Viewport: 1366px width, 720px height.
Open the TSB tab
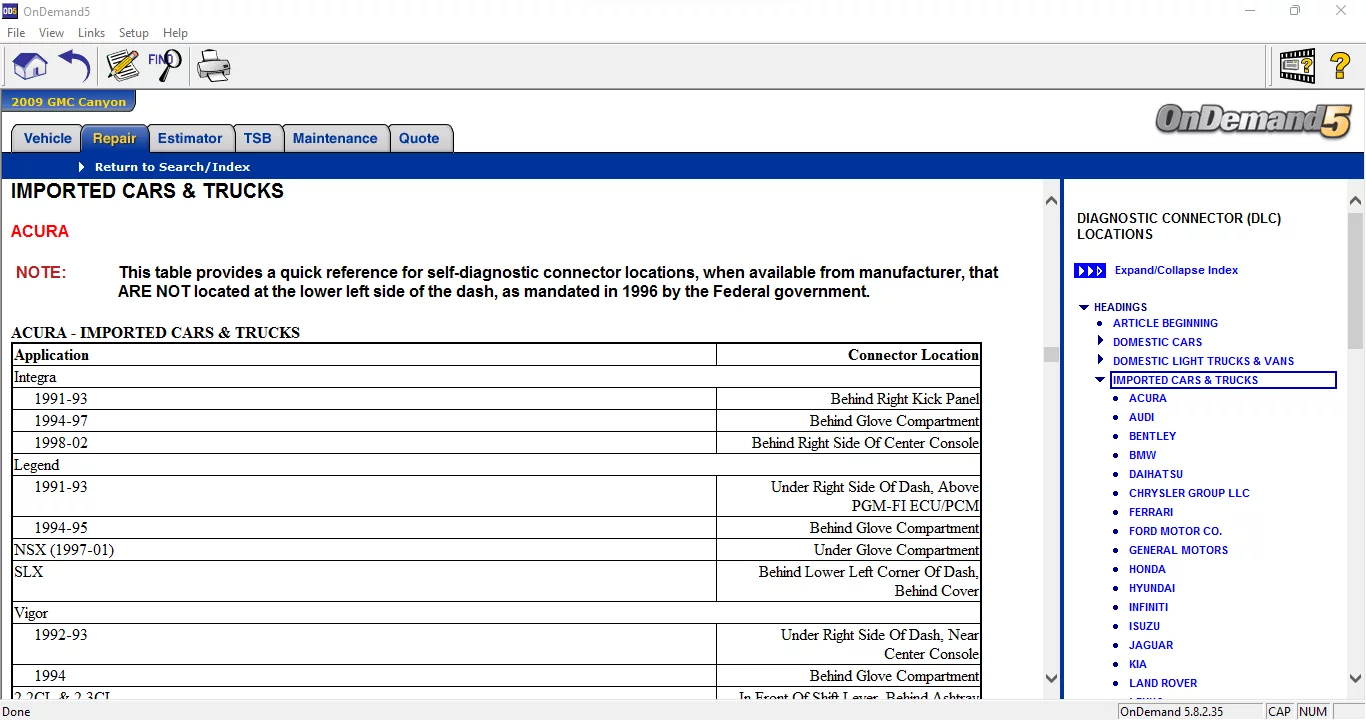pos(257,139)
